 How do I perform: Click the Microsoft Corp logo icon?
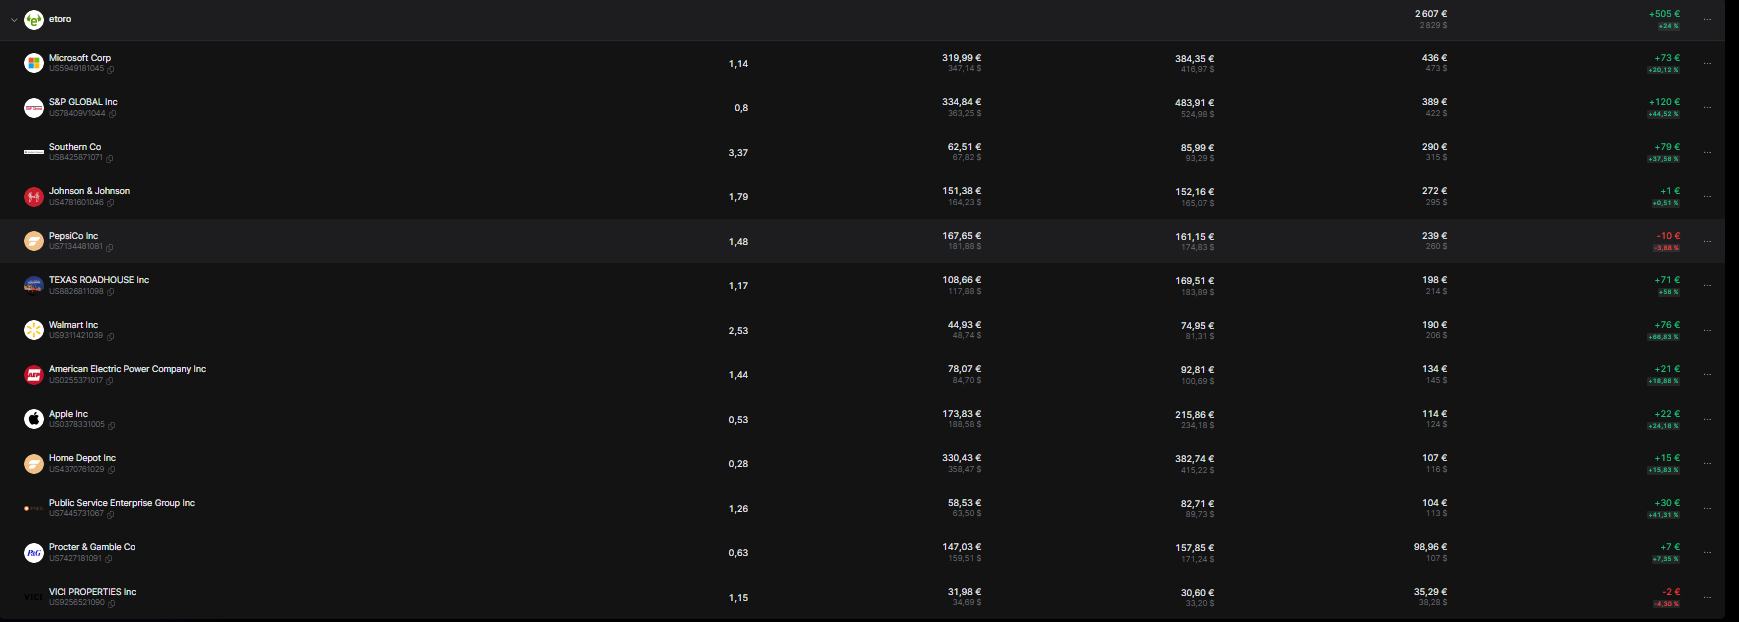click(34, 63)
